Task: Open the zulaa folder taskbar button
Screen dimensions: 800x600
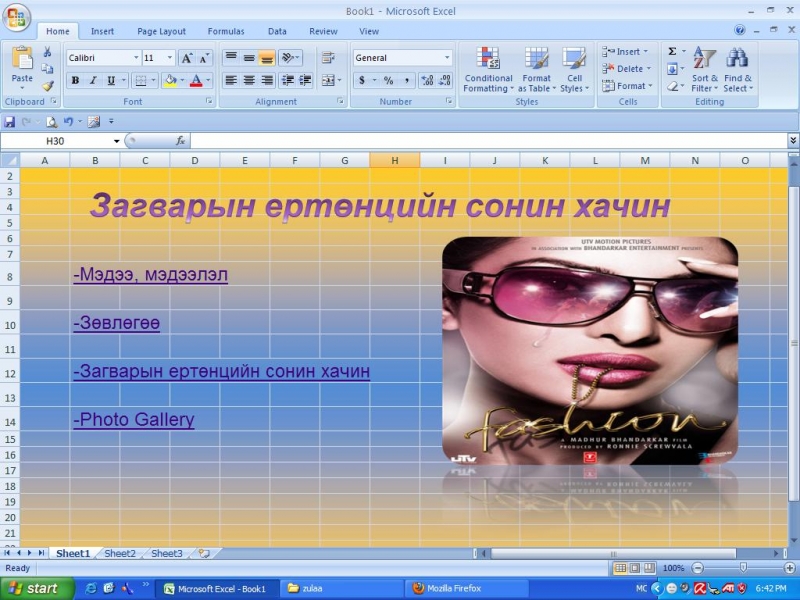Action: coord(342,589)
